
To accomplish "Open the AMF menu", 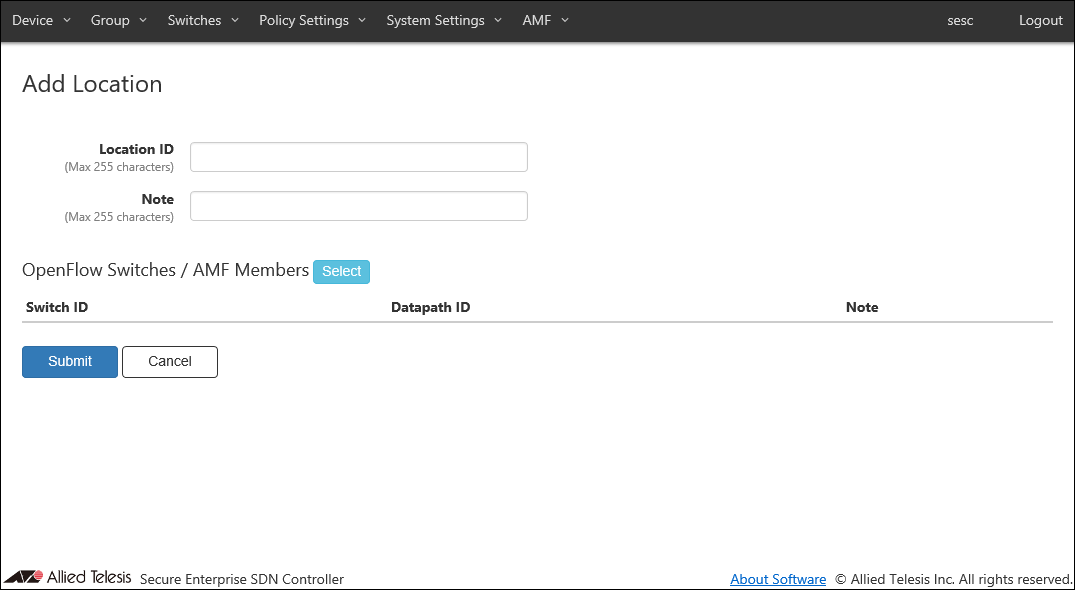I will 545,21.
